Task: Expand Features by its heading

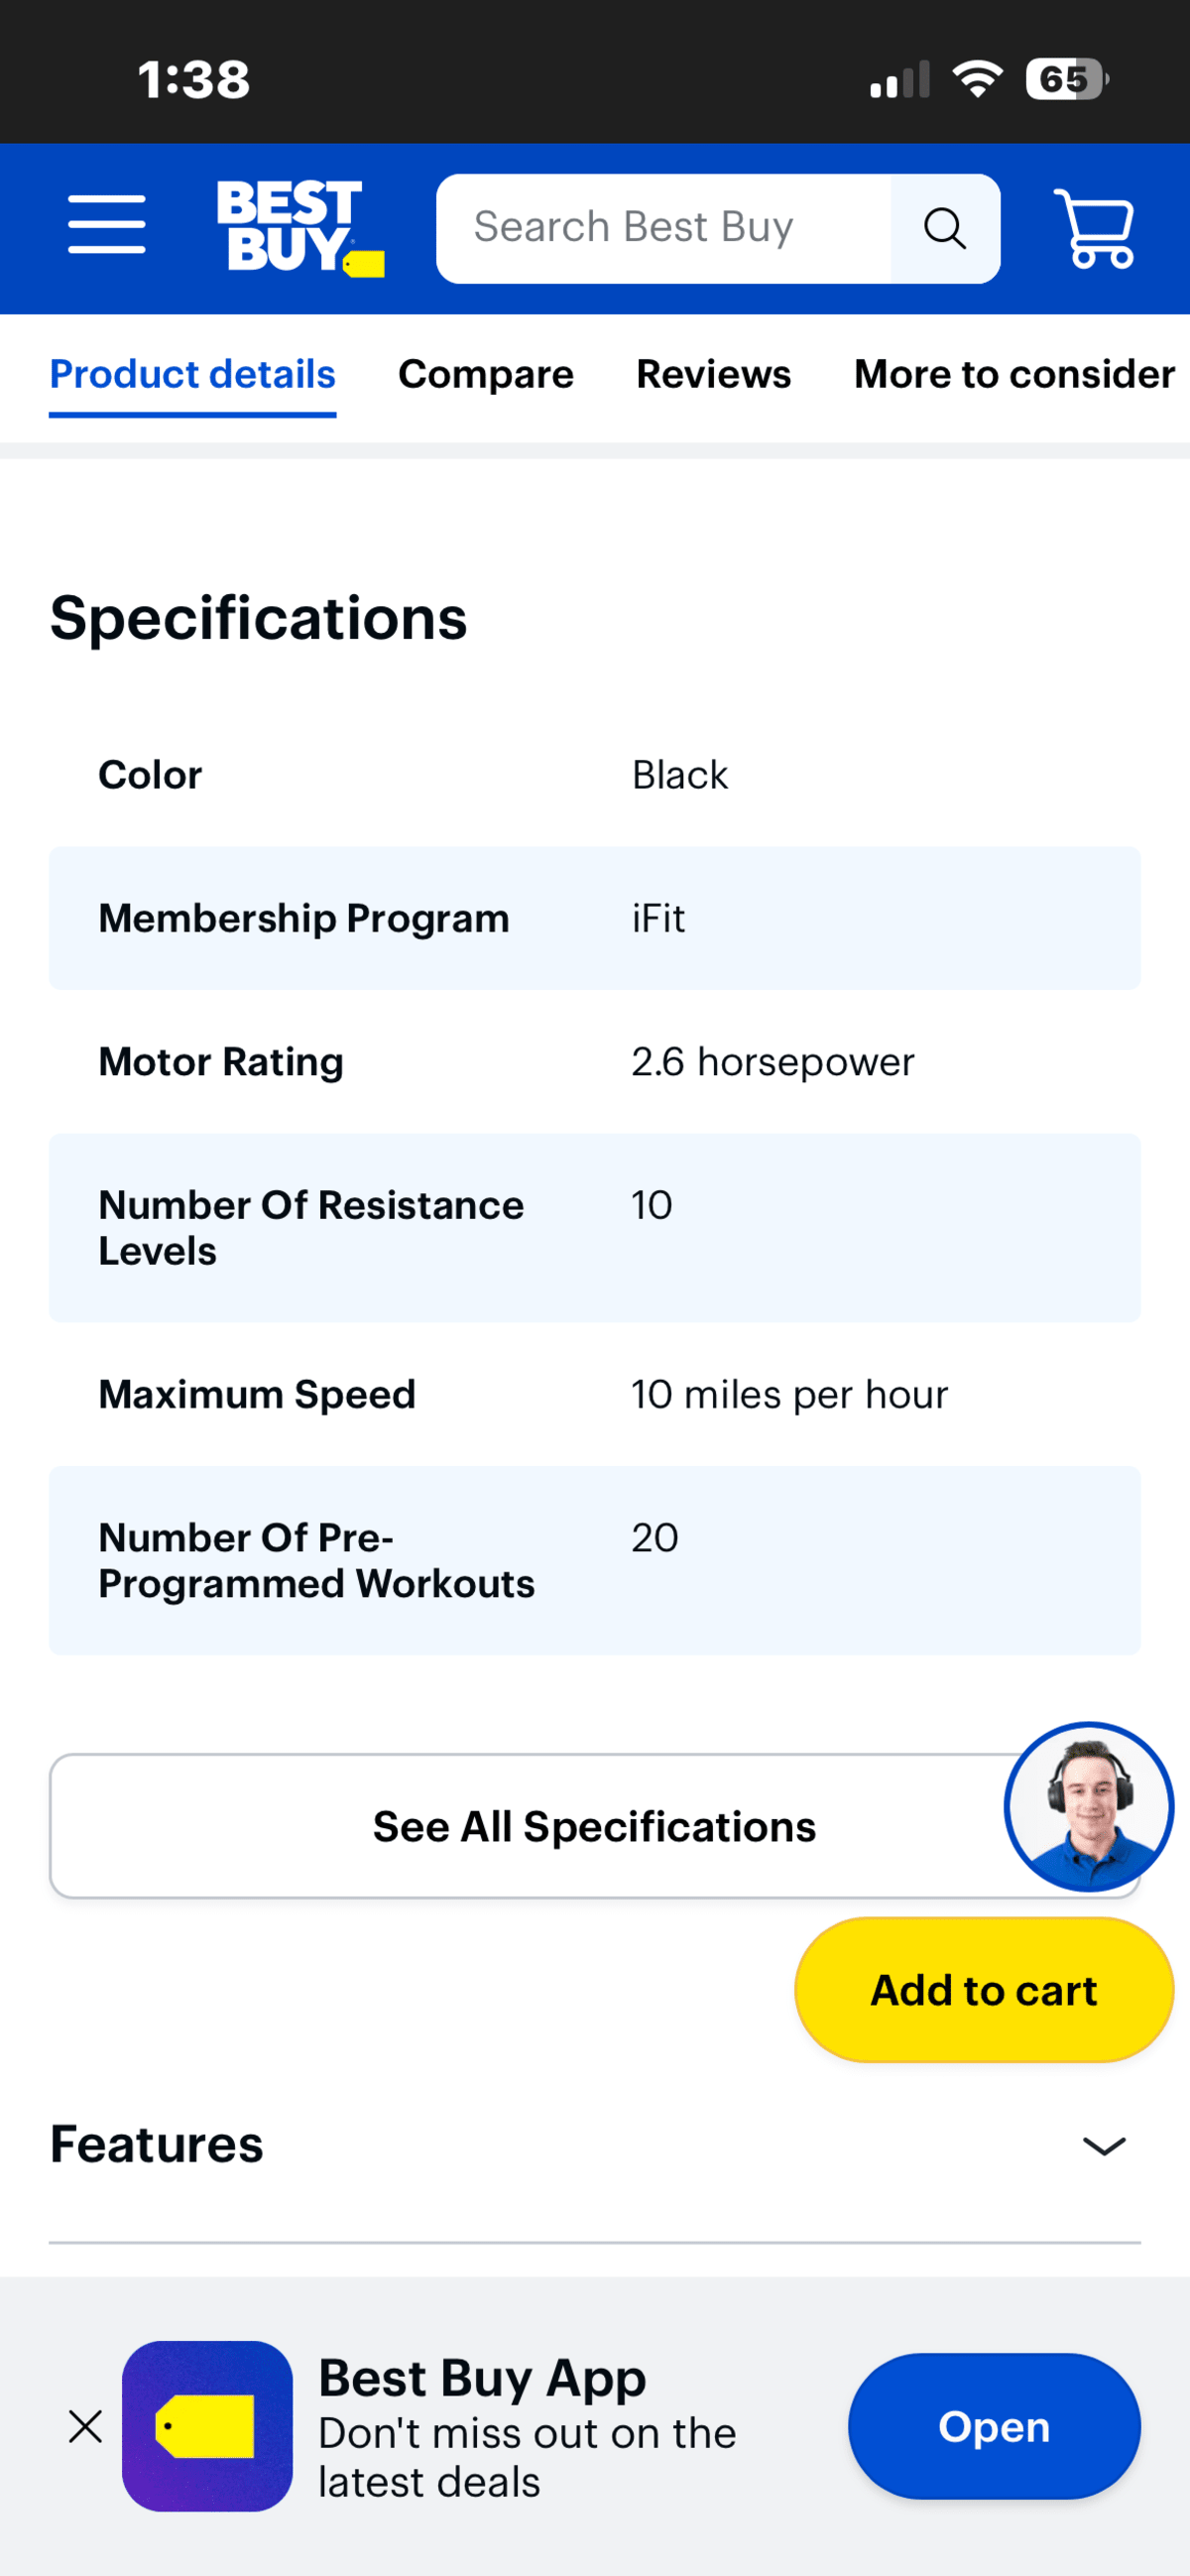Action: (x=156, y=2145)
